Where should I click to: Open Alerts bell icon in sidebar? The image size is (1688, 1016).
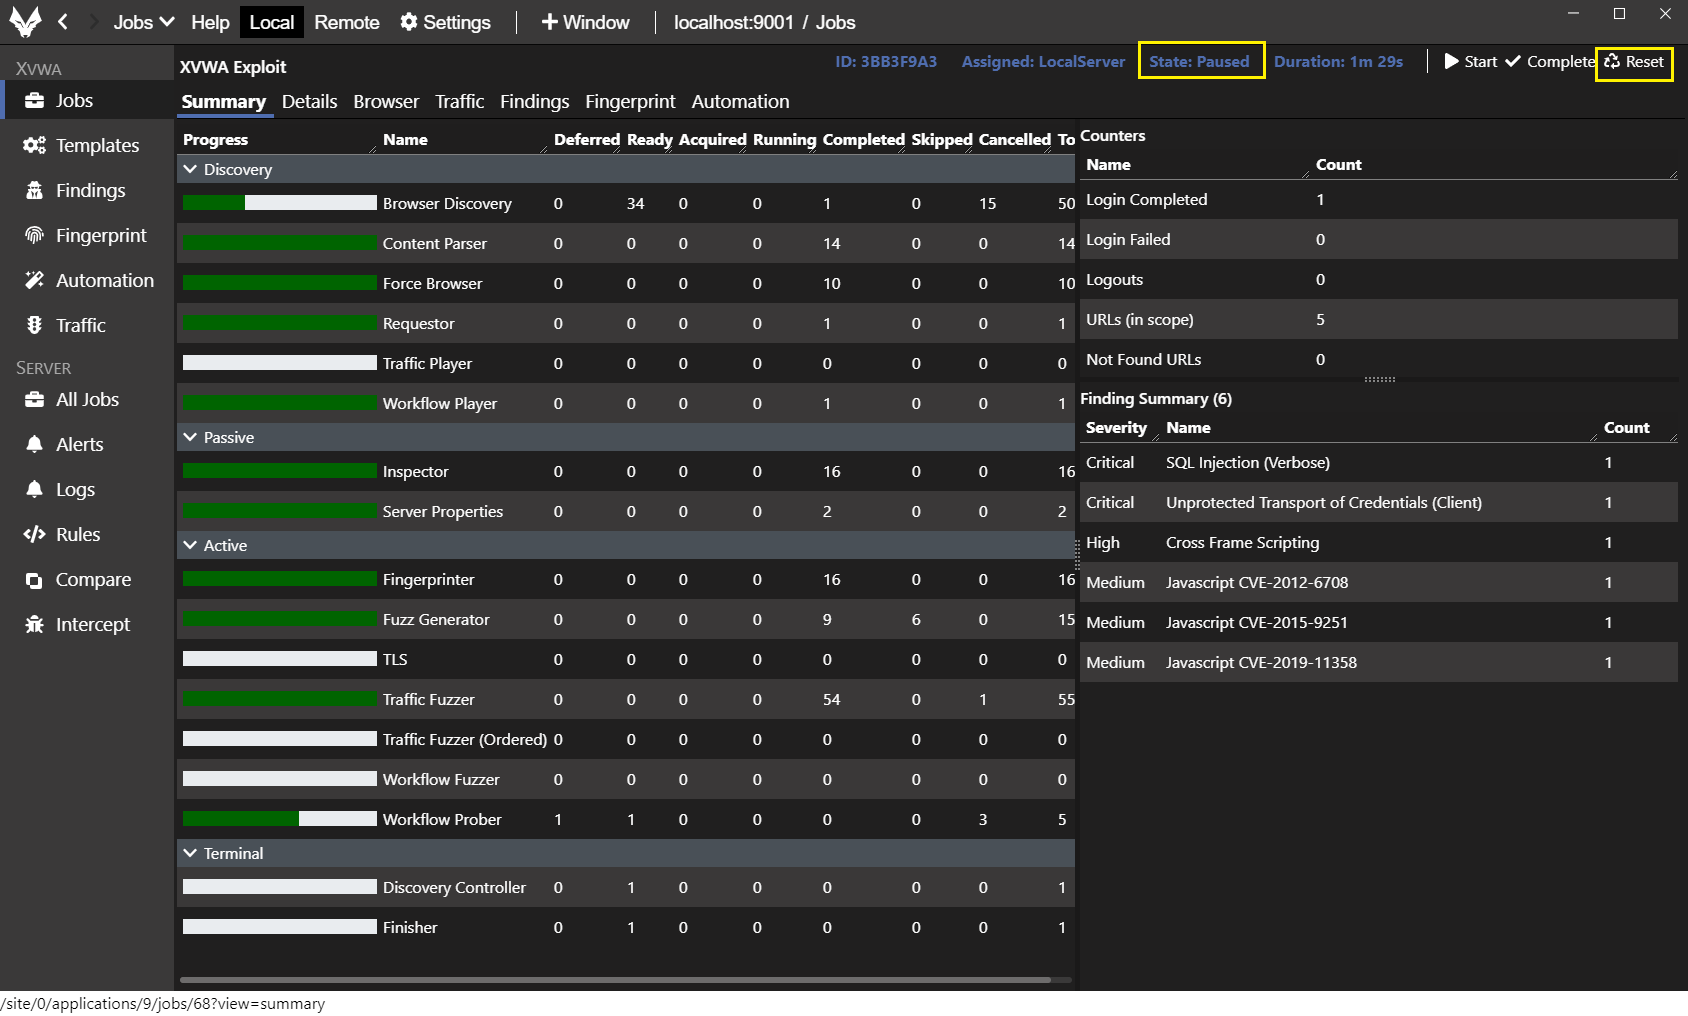point(34,445)
